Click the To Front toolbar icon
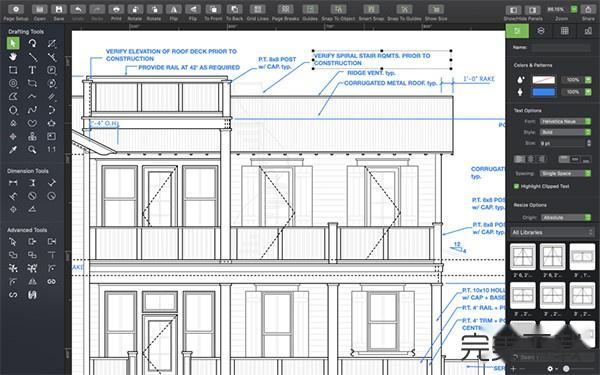Image resolution: width=600 pixels, height=375 pixels. click(213, 9)
